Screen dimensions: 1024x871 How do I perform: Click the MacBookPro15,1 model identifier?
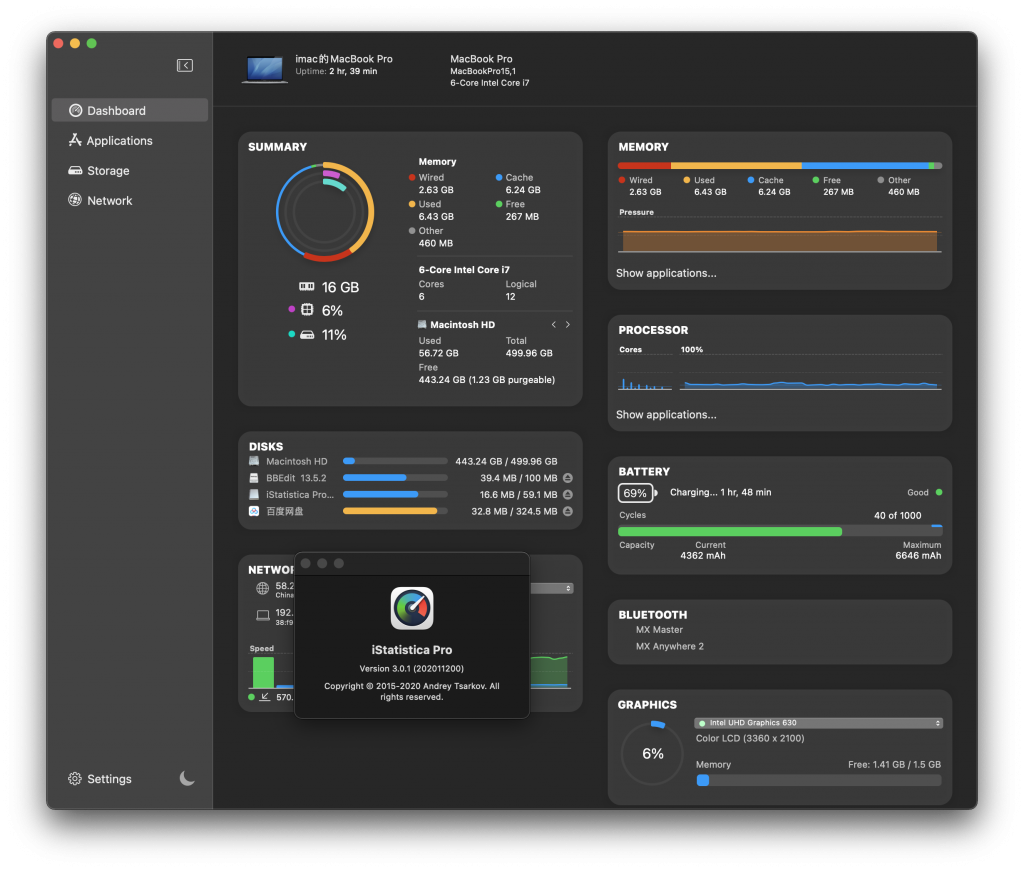coord(483,71)
